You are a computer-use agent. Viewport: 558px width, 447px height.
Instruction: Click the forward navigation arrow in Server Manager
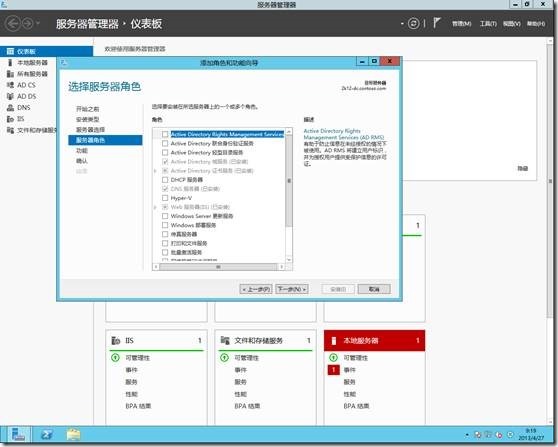pyautogui.click(x=27, y=24)
